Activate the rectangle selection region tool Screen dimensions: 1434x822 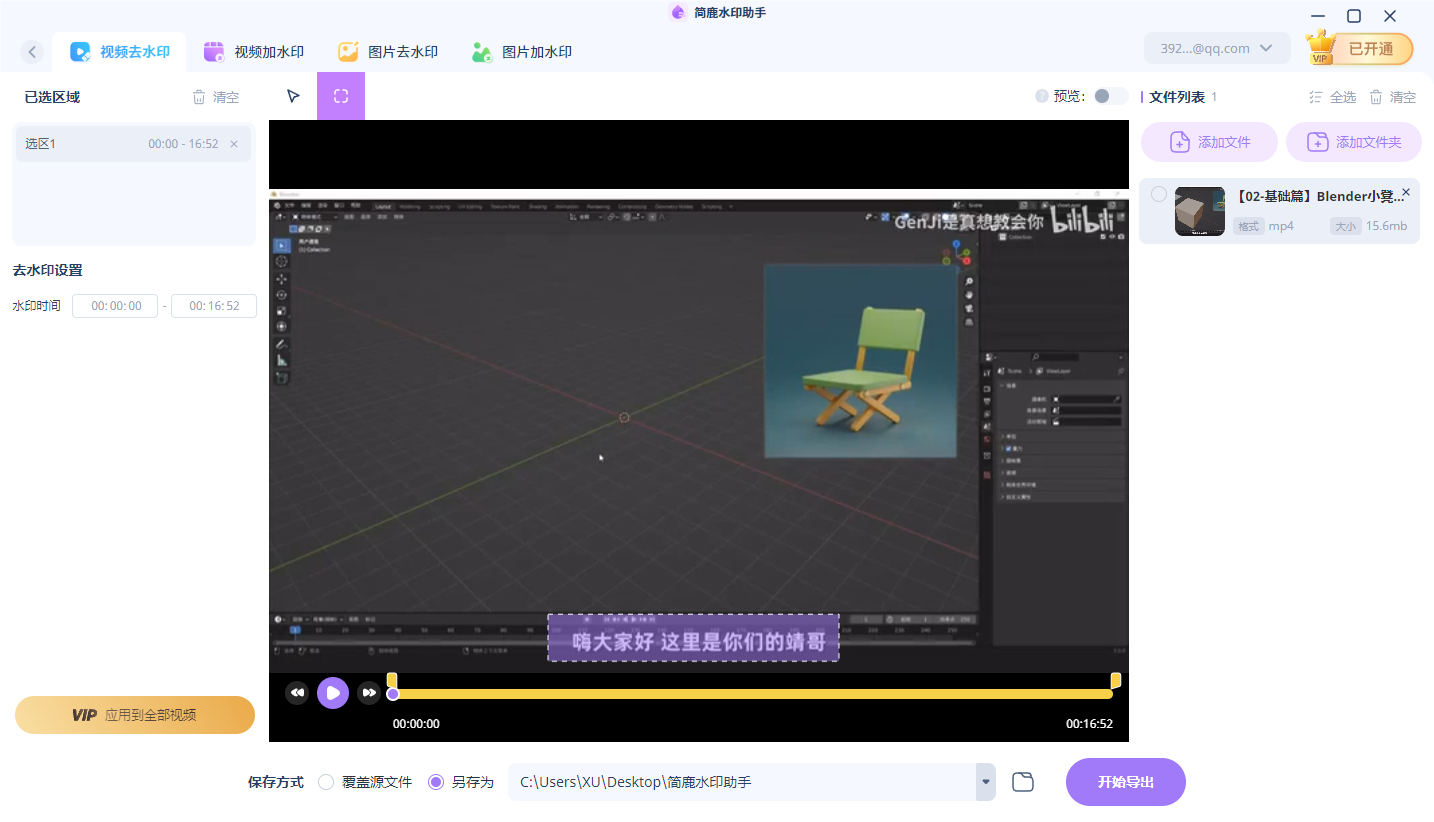coord(341,96)
